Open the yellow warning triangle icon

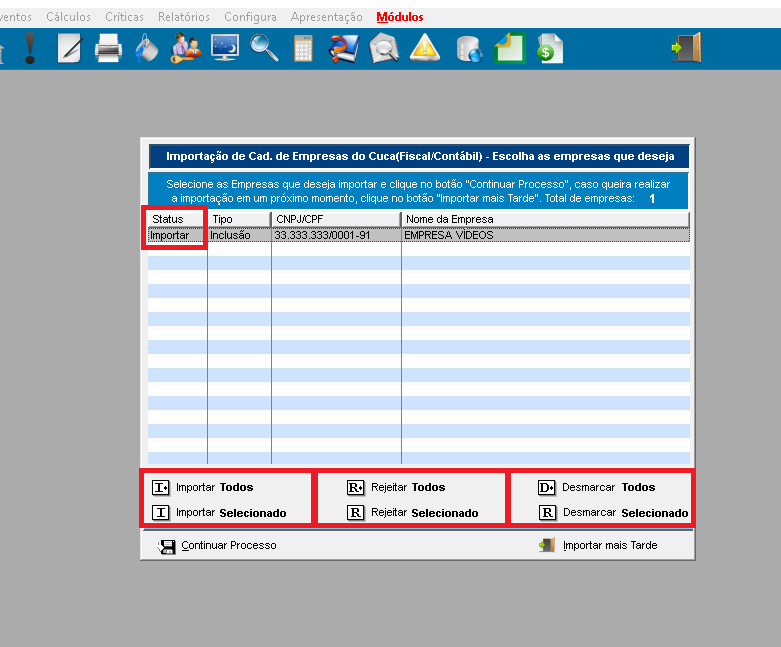(425, 47)
